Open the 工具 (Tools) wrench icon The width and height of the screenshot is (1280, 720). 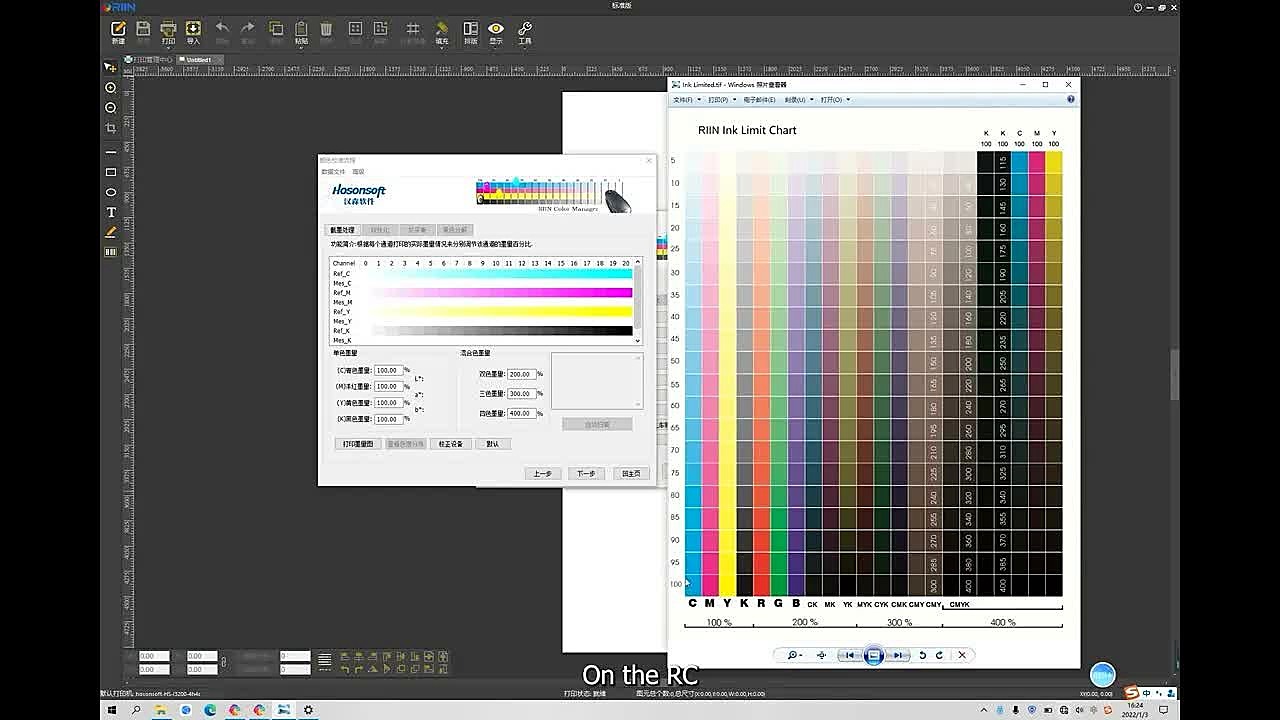pyautogui.click(x=524, y=32)
